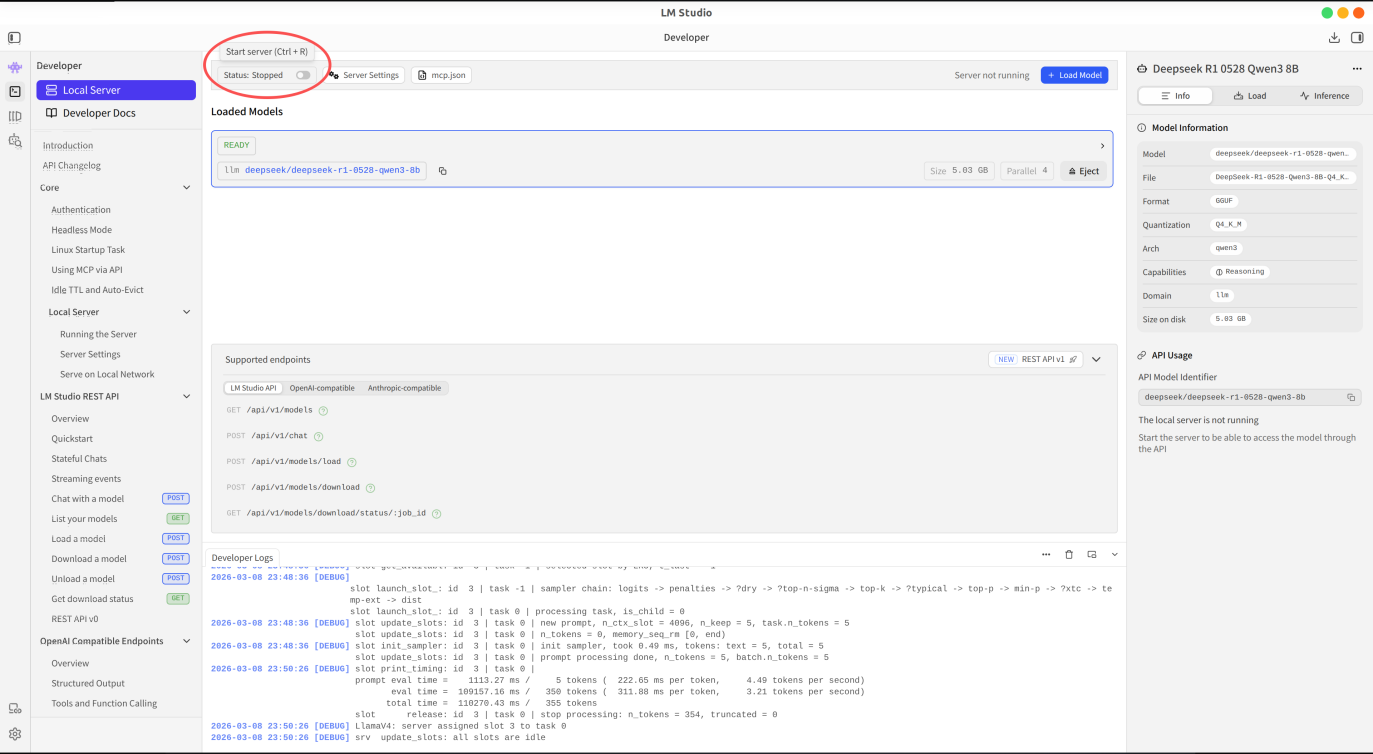
Task: Collapse the Supported endpoints panel chevron
Action: pos(1096,359)
